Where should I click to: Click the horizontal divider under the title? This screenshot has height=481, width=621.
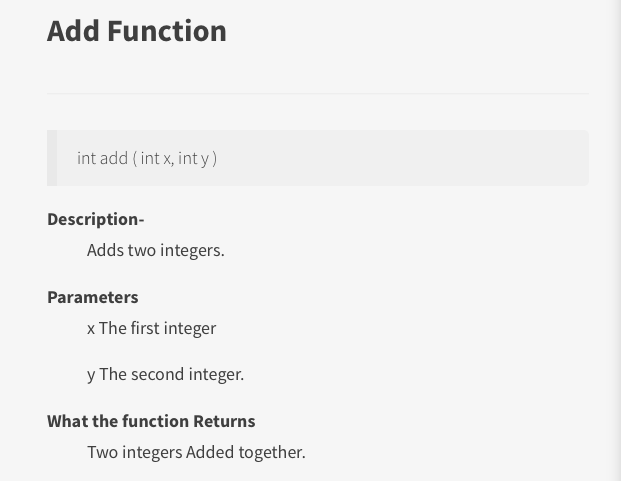click(318, 94)
